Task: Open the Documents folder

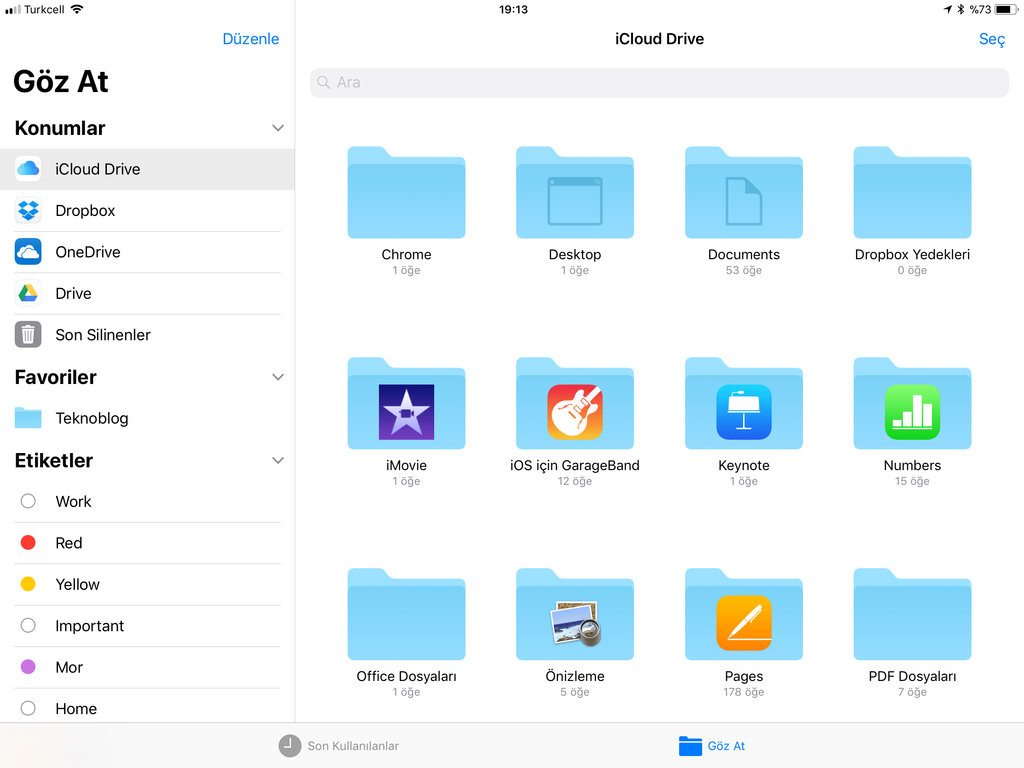Action: click(x=743, y=193)
